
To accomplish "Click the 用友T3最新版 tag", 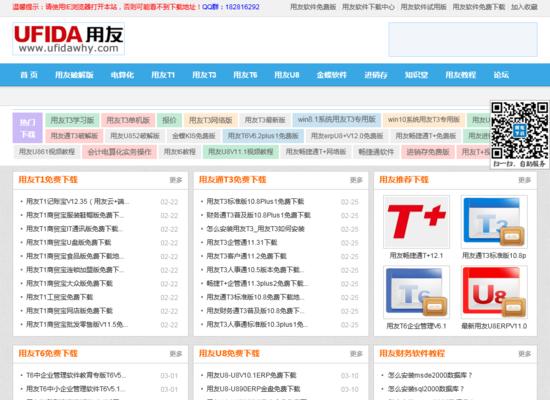I will click(265, 120).
